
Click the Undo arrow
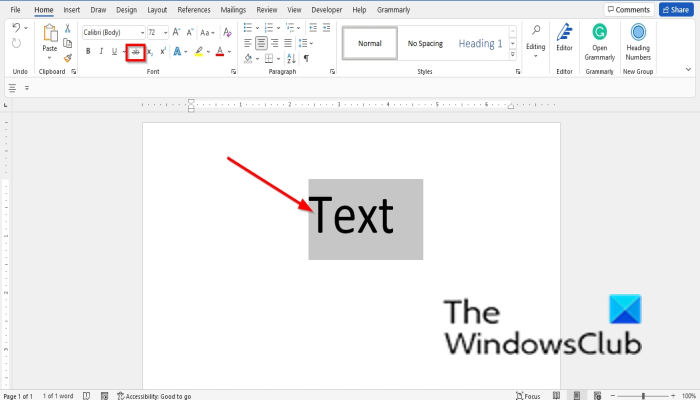(14, 30)
